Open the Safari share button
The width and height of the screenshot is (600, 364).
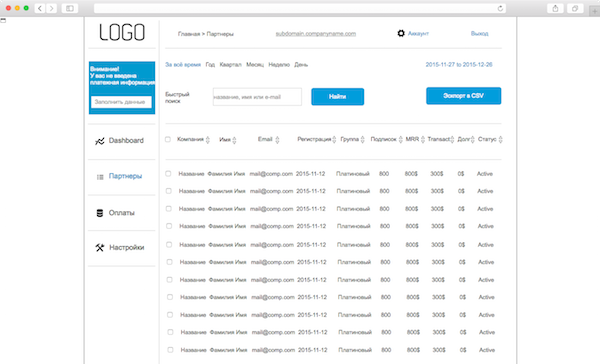coord(555,8)
